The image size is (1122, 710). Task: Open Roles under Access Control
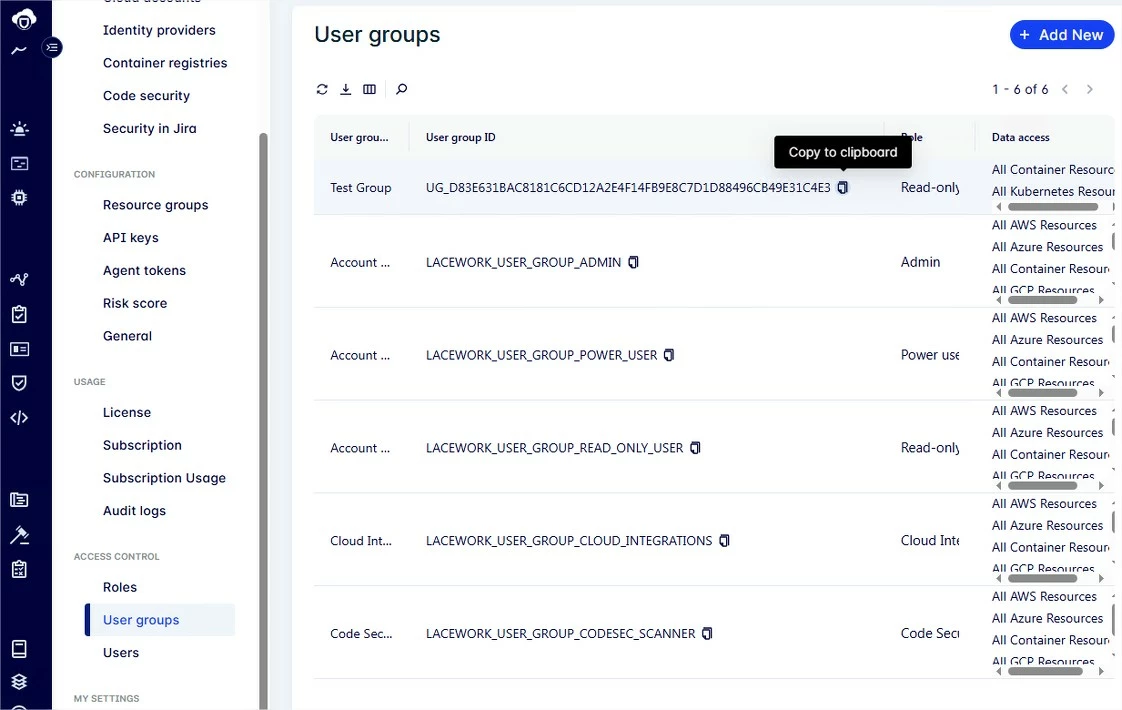pyautogui.click(x=119, y=587)
